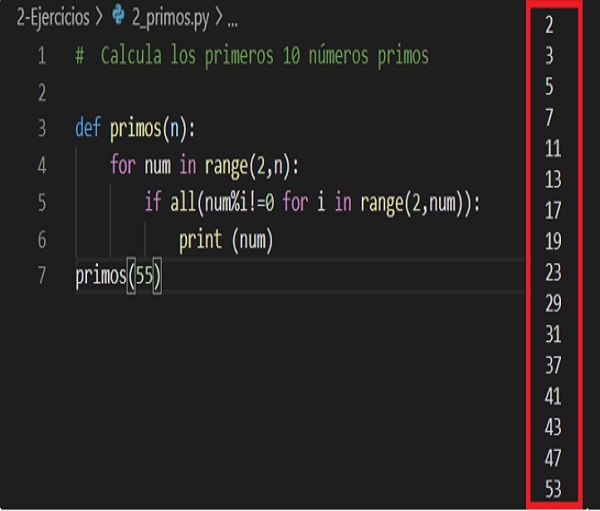
Task: Click the number 55 on line 7
Action: click(144, 275)
